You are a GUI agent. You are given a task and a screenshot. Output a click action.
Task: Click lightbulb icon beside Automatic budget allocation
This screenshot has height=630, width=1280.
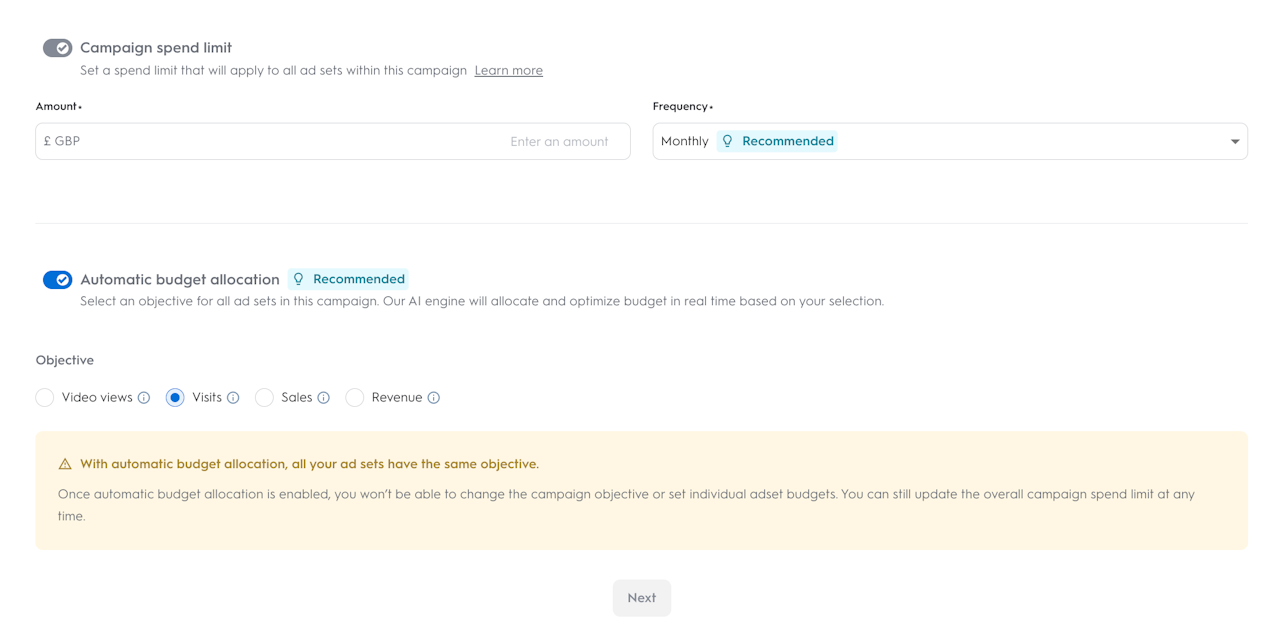pos(298,279)
